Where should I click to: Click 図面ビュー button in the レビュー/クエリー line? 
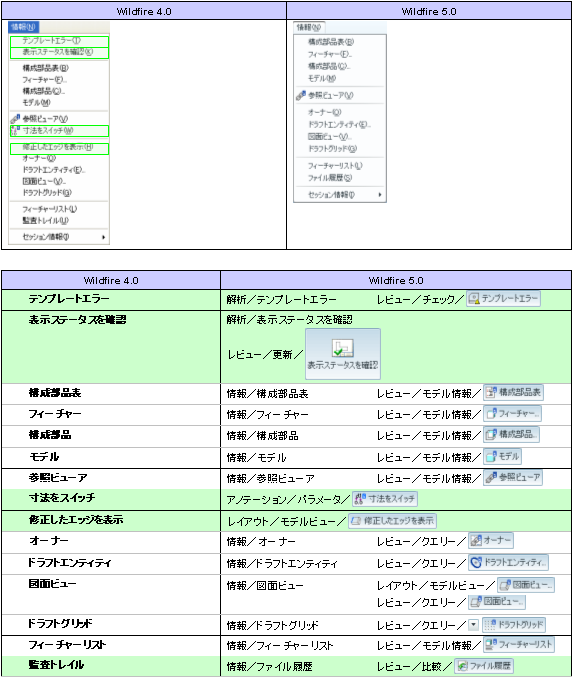[x=497, y=601]
